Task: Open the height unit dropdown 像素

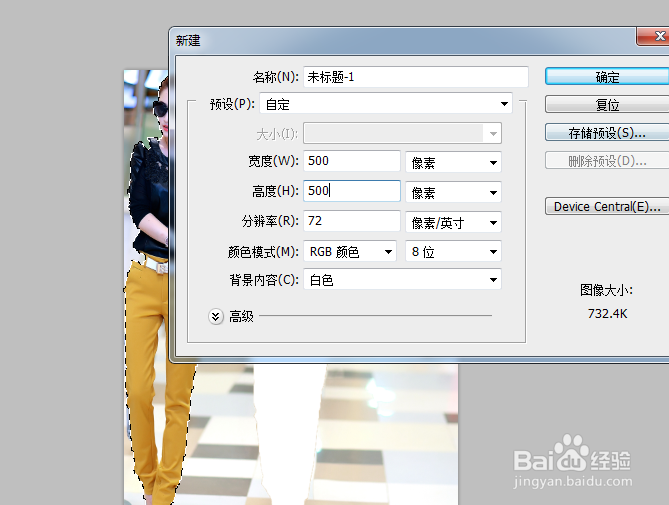Action: click(x=453, y=192)
